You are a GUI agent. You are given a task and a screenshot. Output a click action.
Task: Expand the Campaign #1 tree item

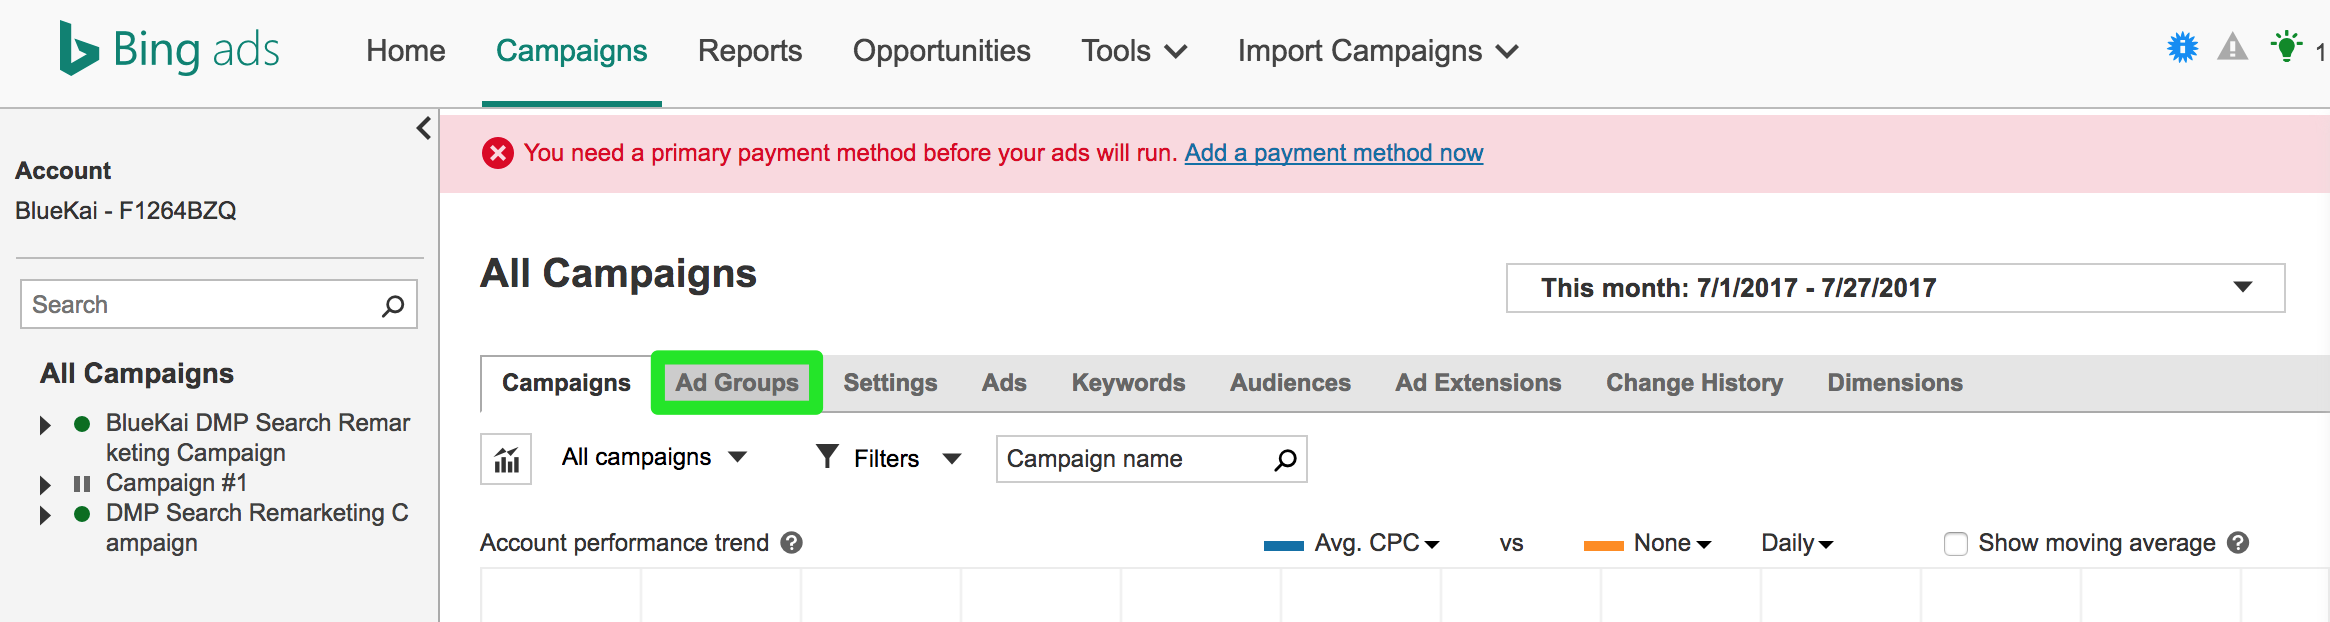click(45, 485)
